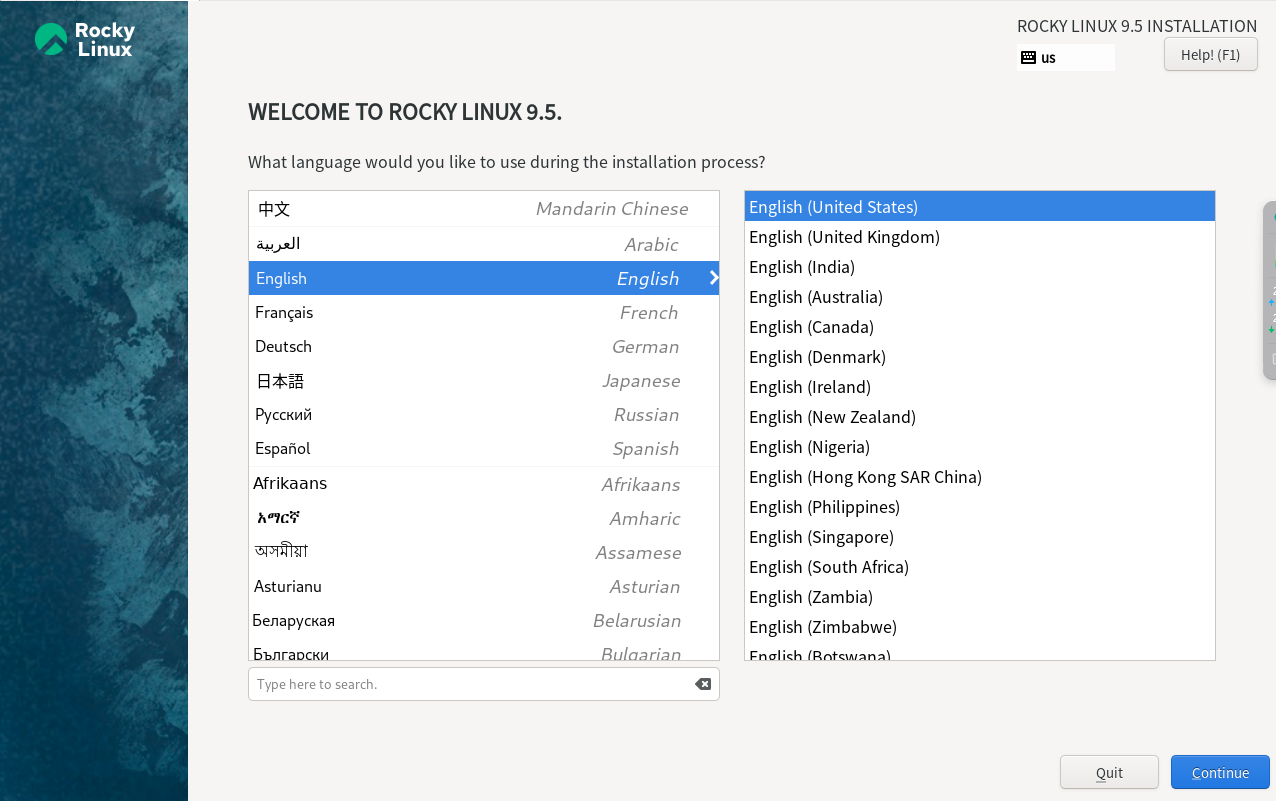Click the us keyboard layout indicator
1276x801 pixels.
tap(1066, 58)
